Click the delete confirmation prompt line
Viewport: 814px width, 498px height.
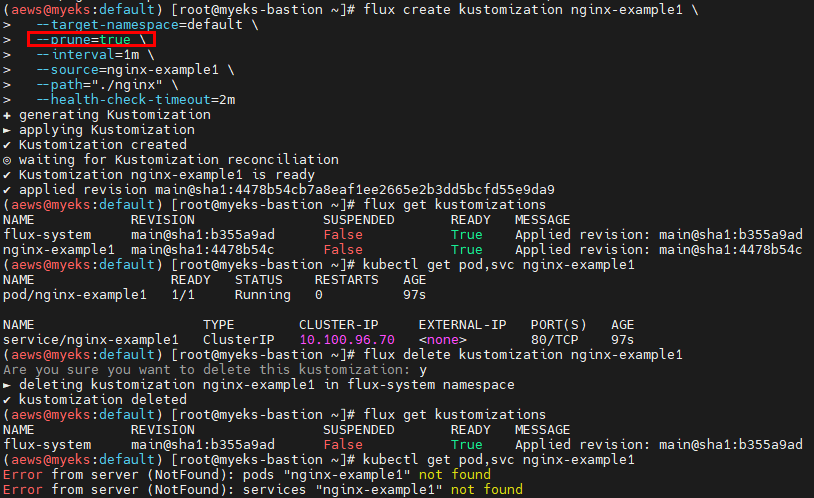click(x=215, y=370)
